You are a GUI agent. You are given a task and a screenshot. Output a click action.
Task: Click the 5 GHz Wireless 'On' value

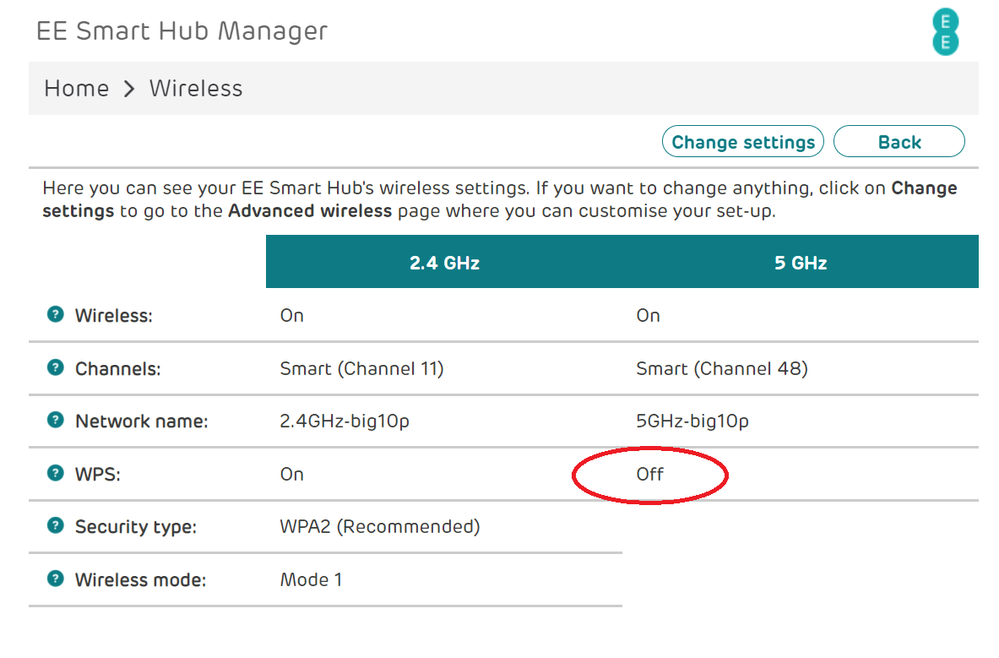pyautogui.click(x=648, y=316)
